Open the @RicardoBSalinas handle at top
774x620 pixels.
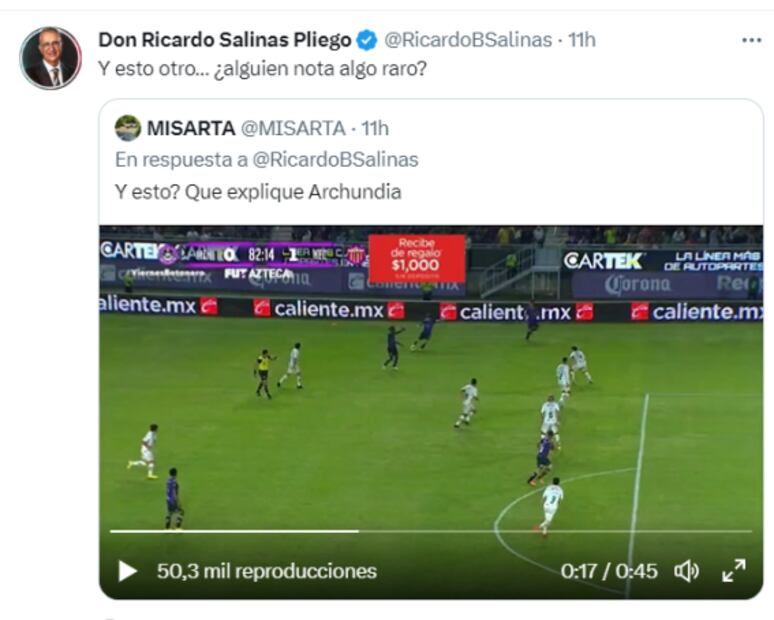click(x=468, y=40)
